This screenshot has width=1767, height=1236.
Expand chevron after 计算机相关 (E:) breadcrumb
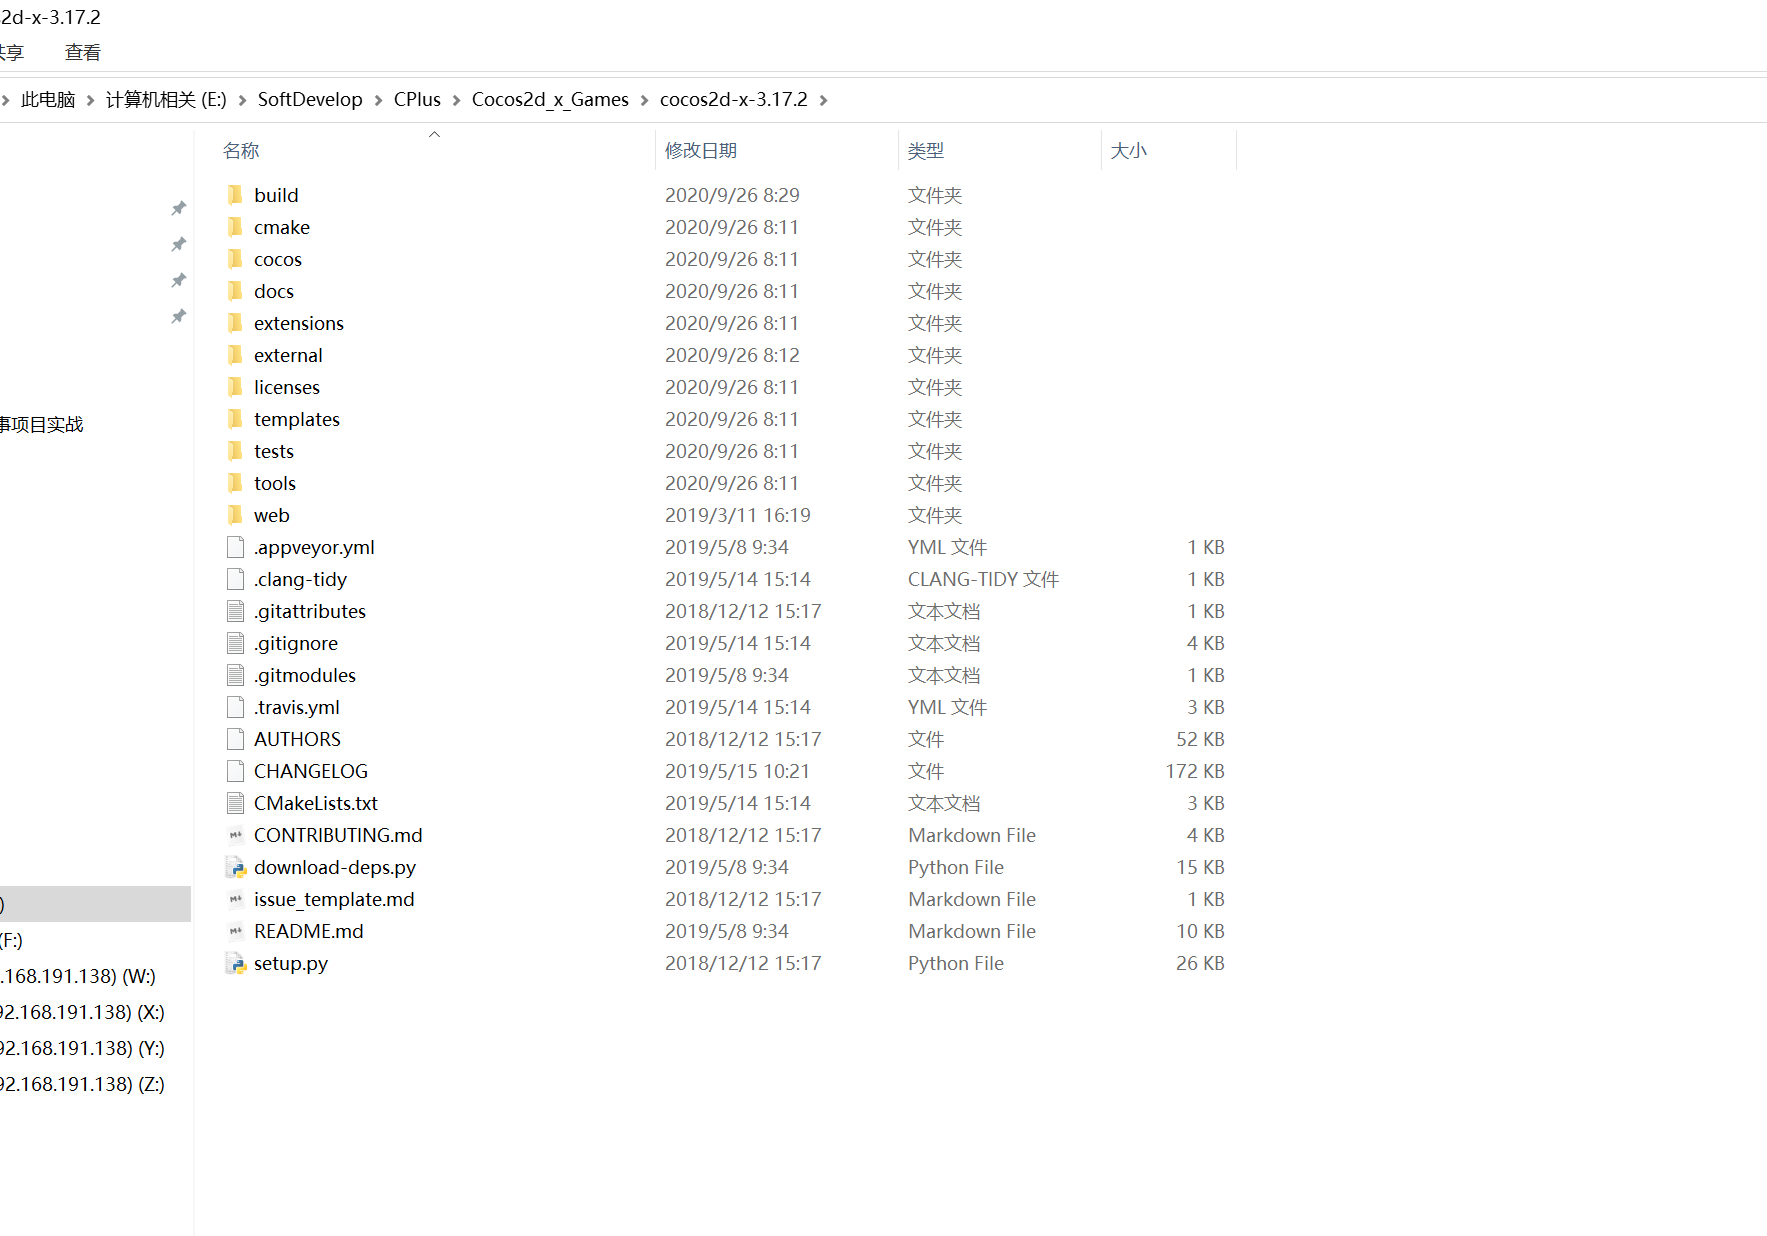(x=242, y=100)
